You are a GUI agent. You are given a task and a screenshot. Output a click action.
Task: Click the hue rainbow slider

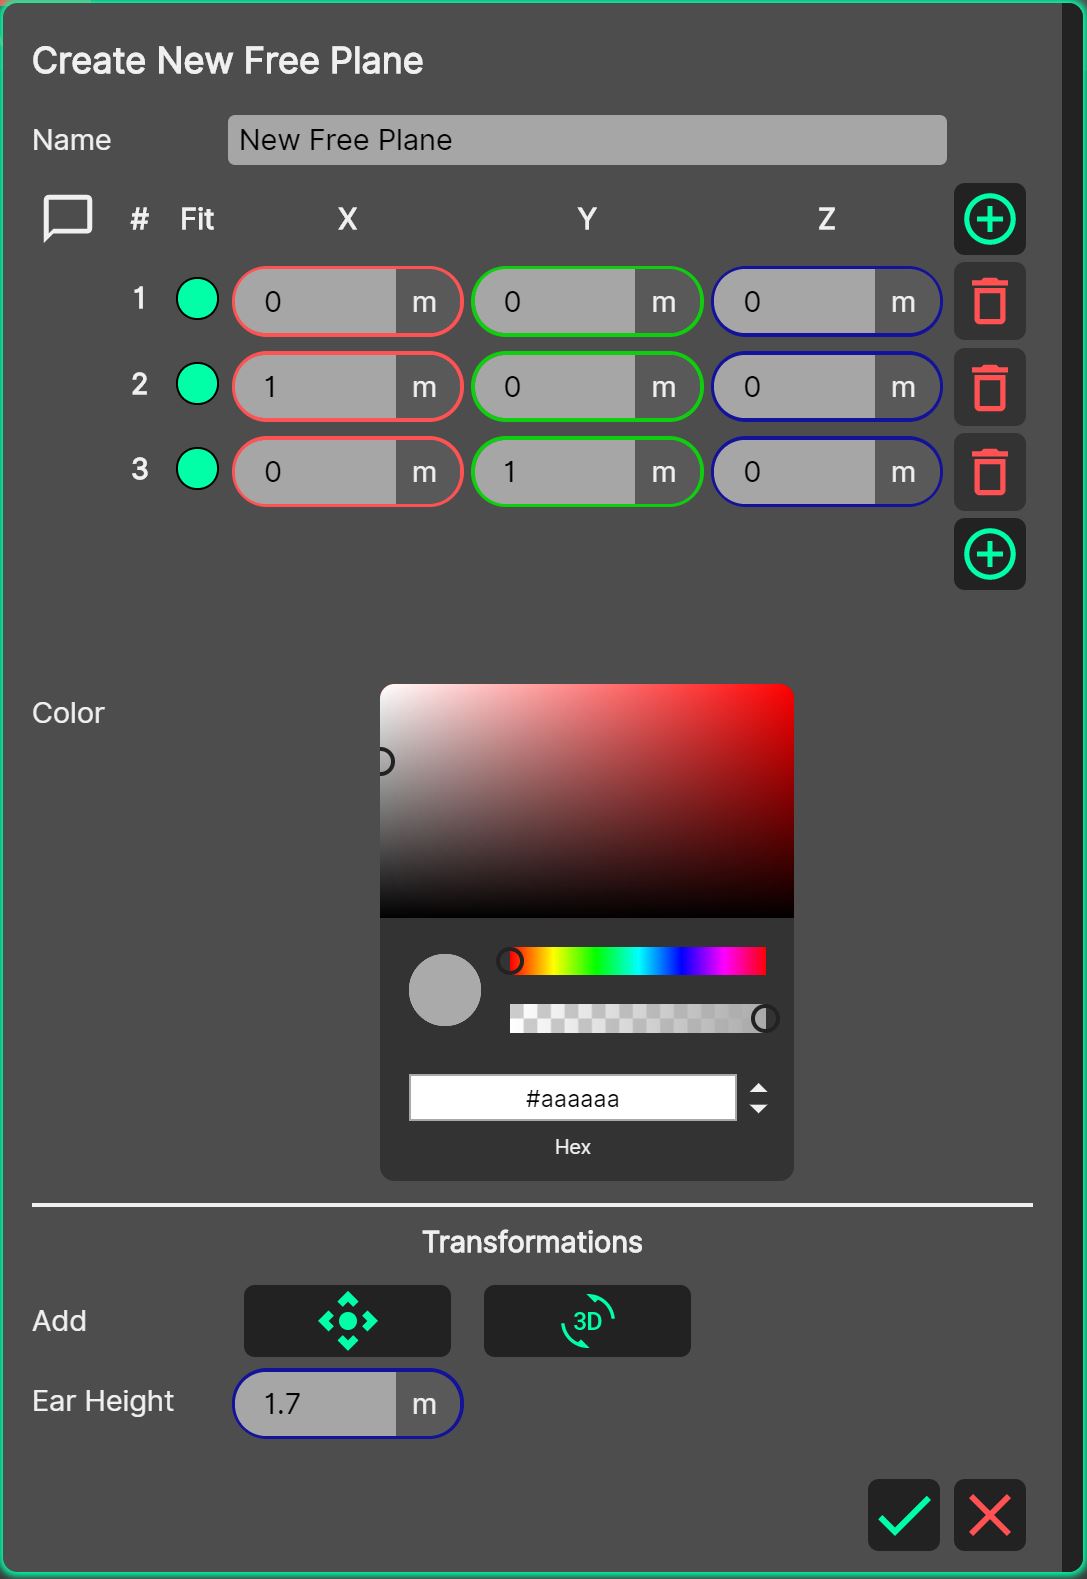click(638, 961)
